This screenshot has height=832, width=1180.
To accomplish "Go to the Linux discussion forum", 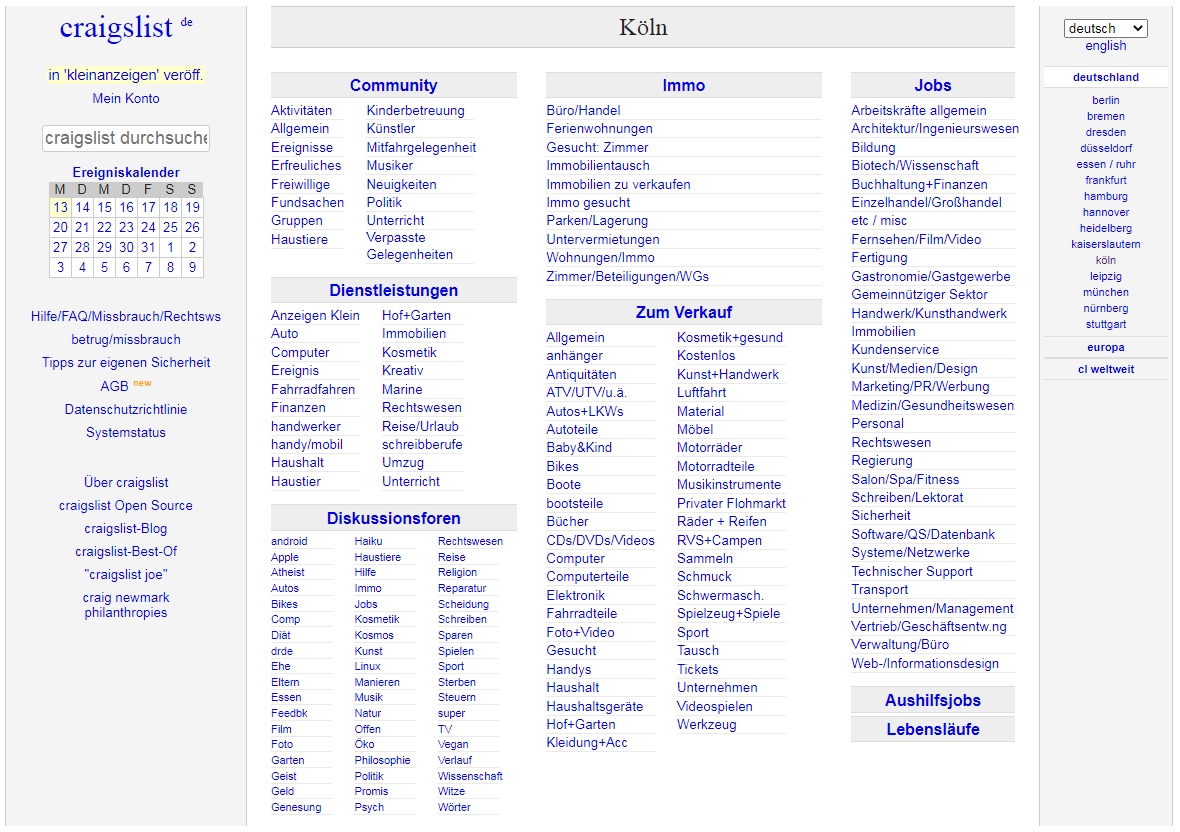I will tap(367, 666).
